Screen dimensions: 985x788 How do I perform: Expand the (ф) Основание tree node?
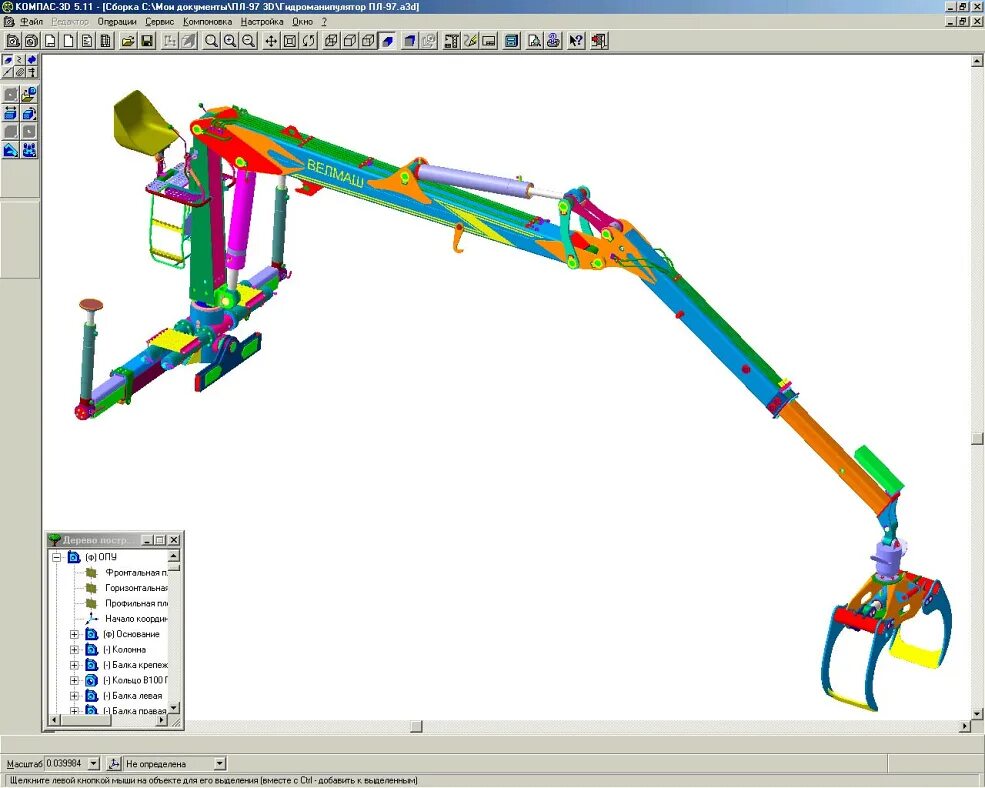[74, 635]
